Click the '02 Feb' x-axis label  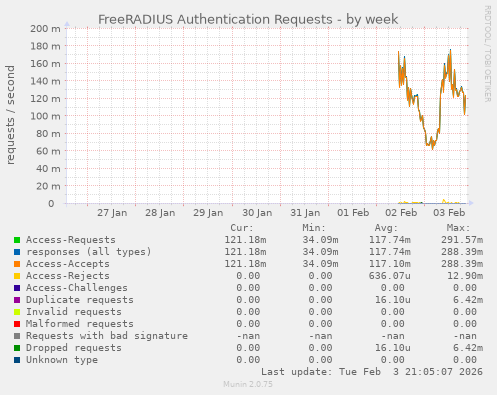(x=401, y=213)
